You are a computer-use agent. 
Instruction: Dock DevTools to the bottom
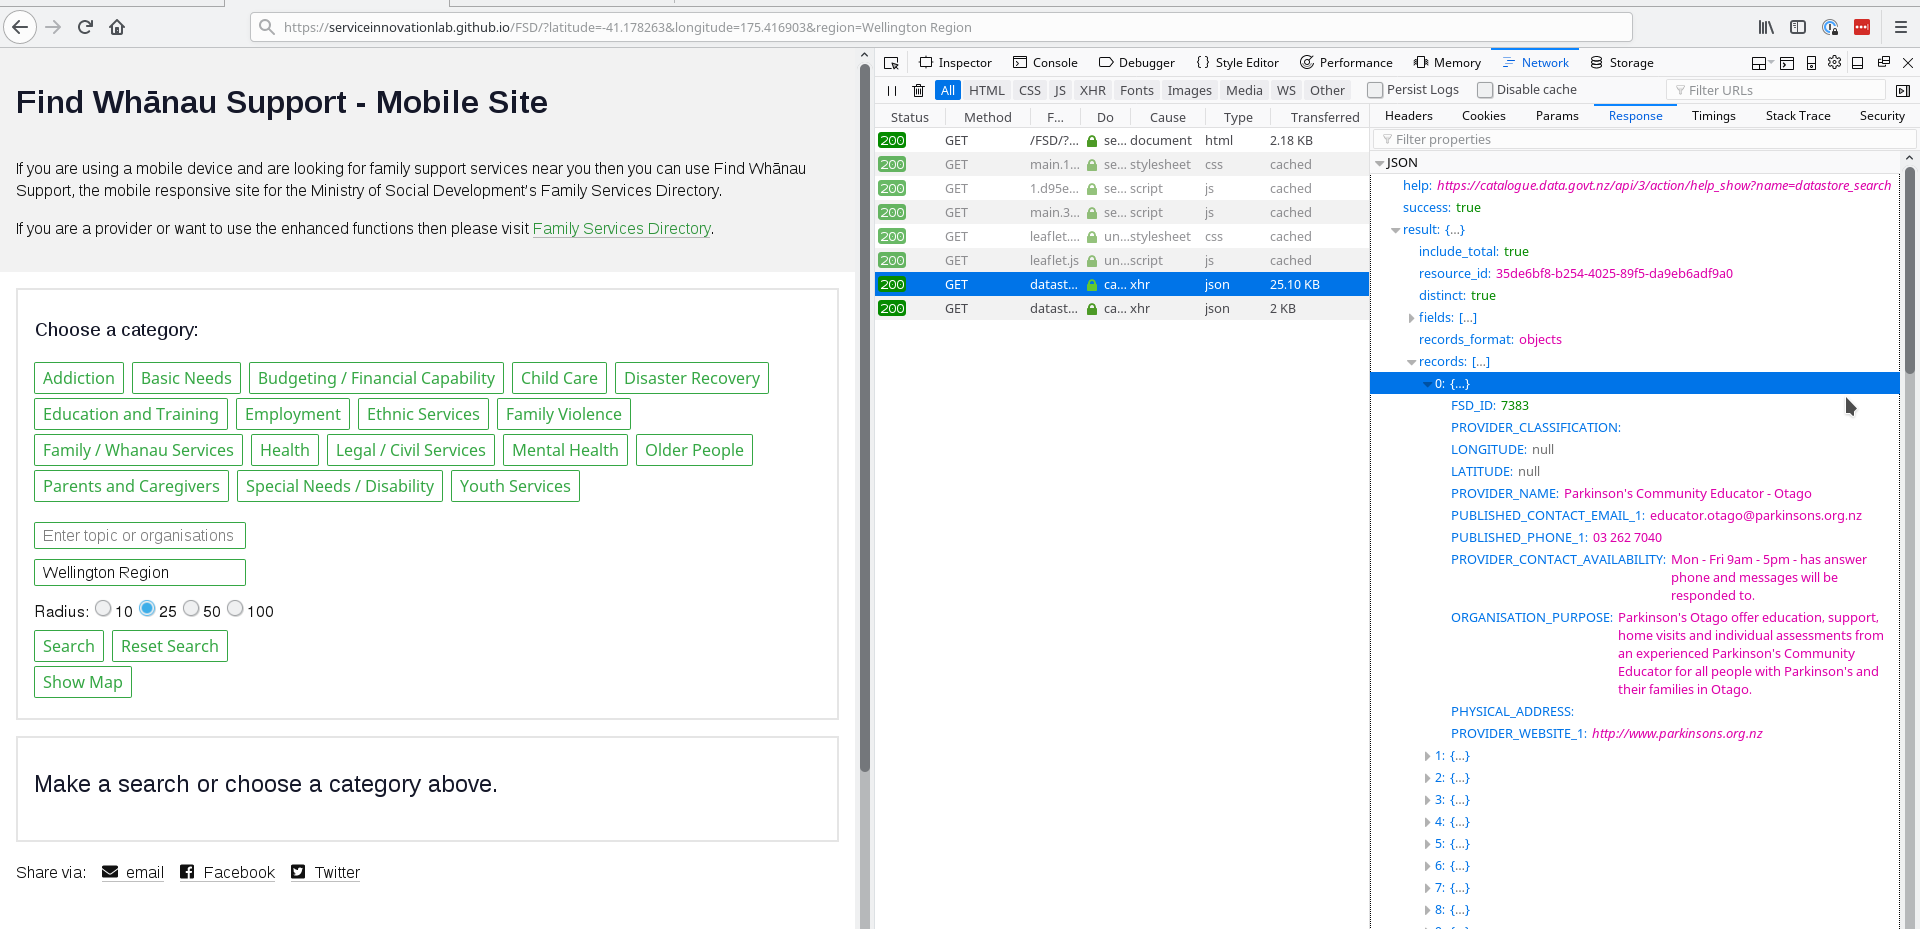(x=1858, y=62)
